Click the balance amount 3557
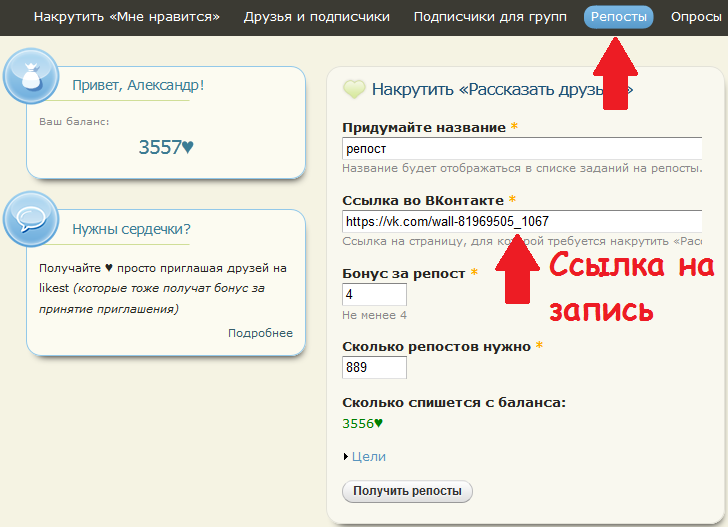The height and width of the screenshot is (527, 728). click(159, 147)
